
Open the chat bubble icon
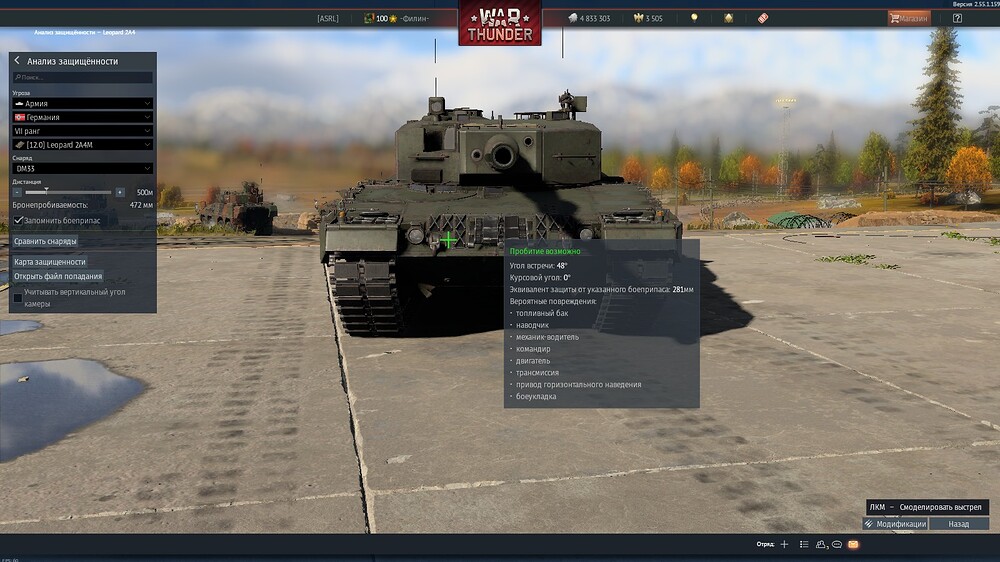click(837, 544)
